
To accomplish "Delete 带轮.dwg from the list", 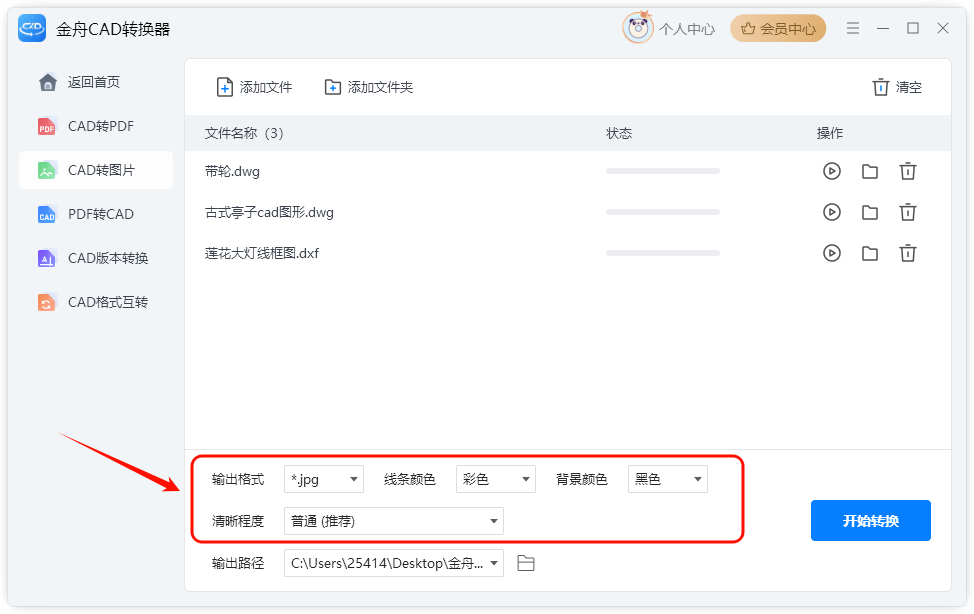I will pyautogui.click(x=908, y=171).
